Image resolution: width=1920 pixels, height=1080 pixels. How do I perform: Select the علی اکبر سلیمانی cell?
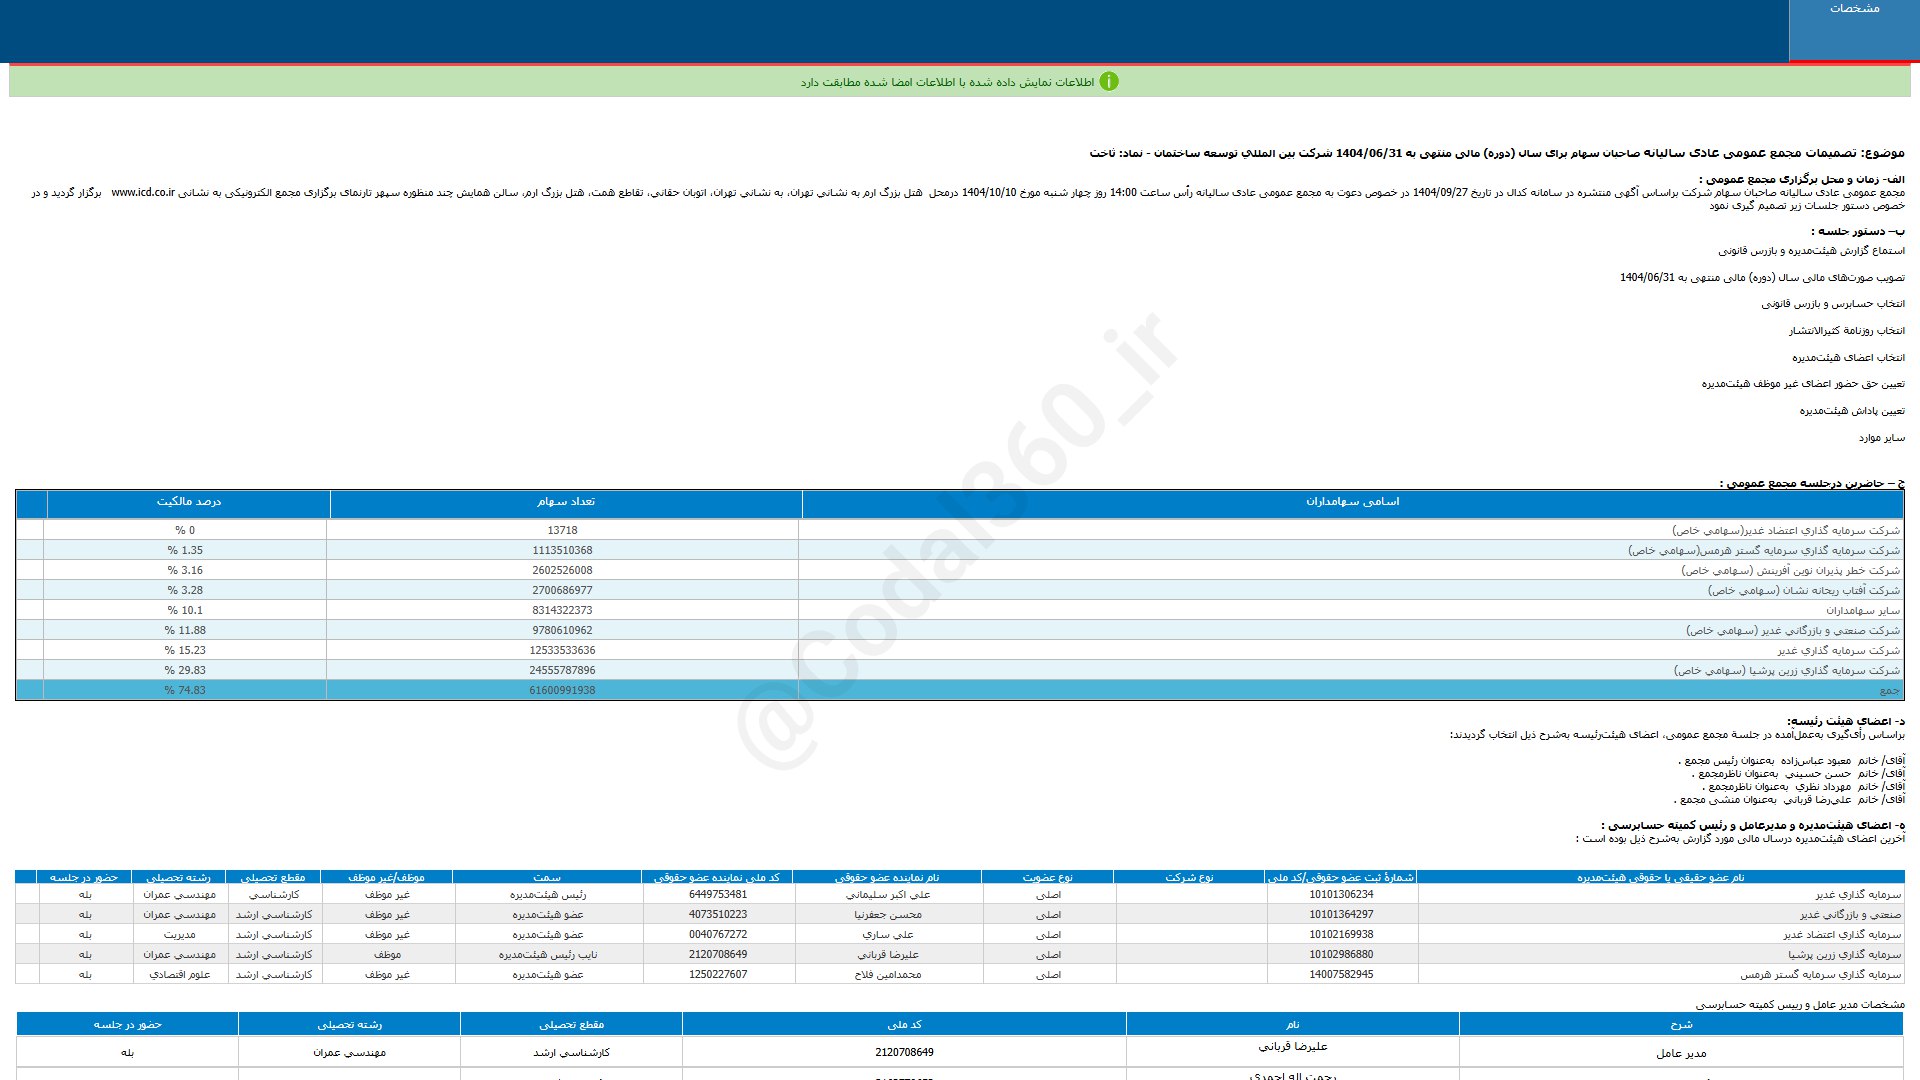pos(888,895)
